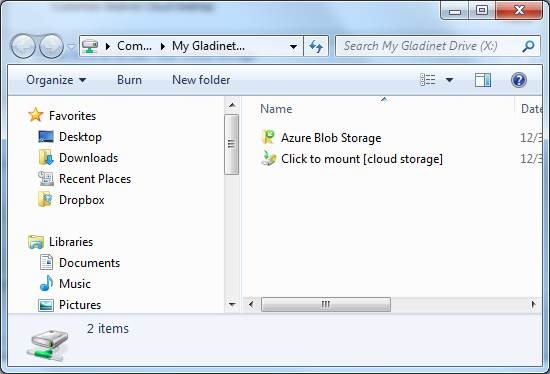Click the Azure Blob Storage folder icon
Screen dimensions: 550x374
click(x=269, y=137)
